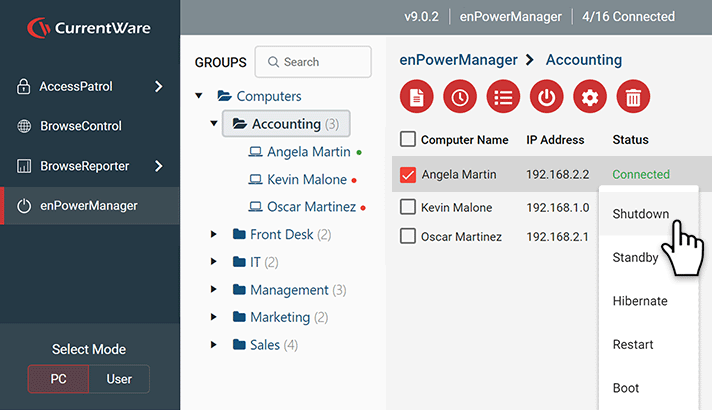Click the BrowseReporter chart icon
The image size is (712, 410).
(x=24, y=166)
